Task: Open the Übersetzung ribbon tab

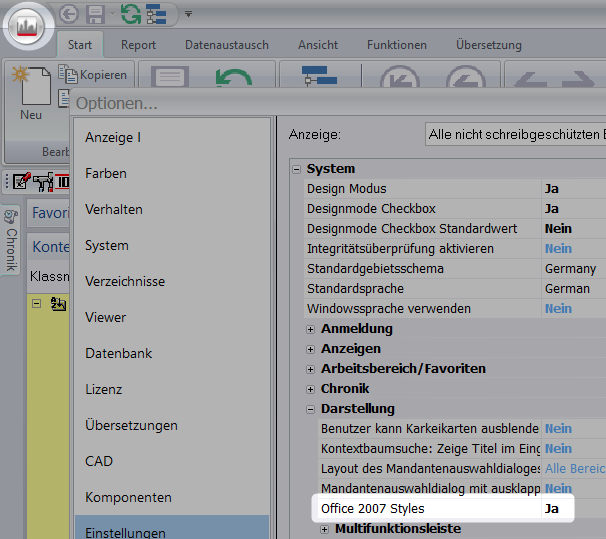Action: [x=489, y=45]
